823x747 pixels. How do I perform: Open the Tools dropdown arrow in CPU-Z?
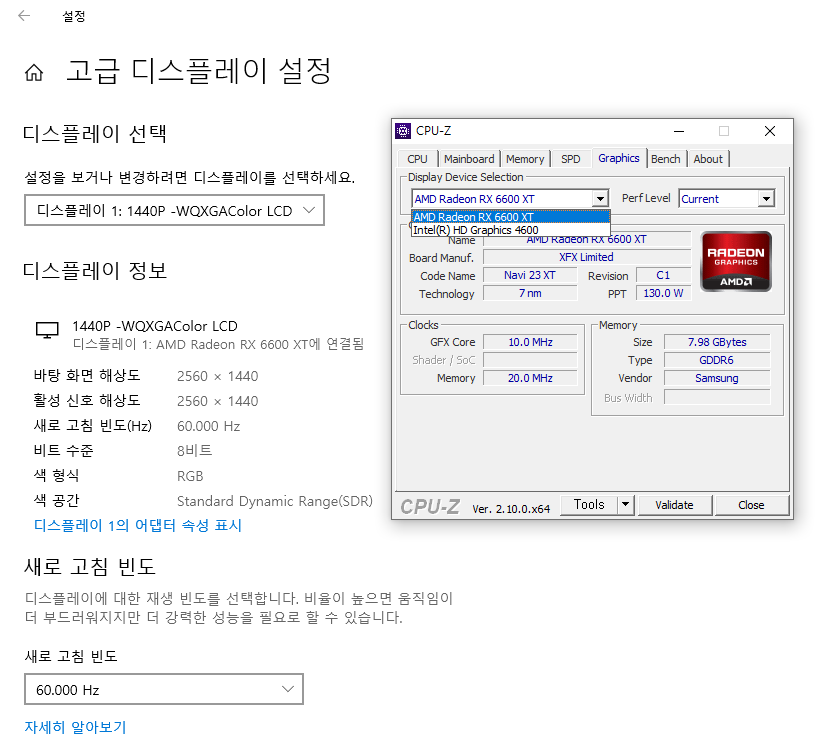tap(625, 505)
